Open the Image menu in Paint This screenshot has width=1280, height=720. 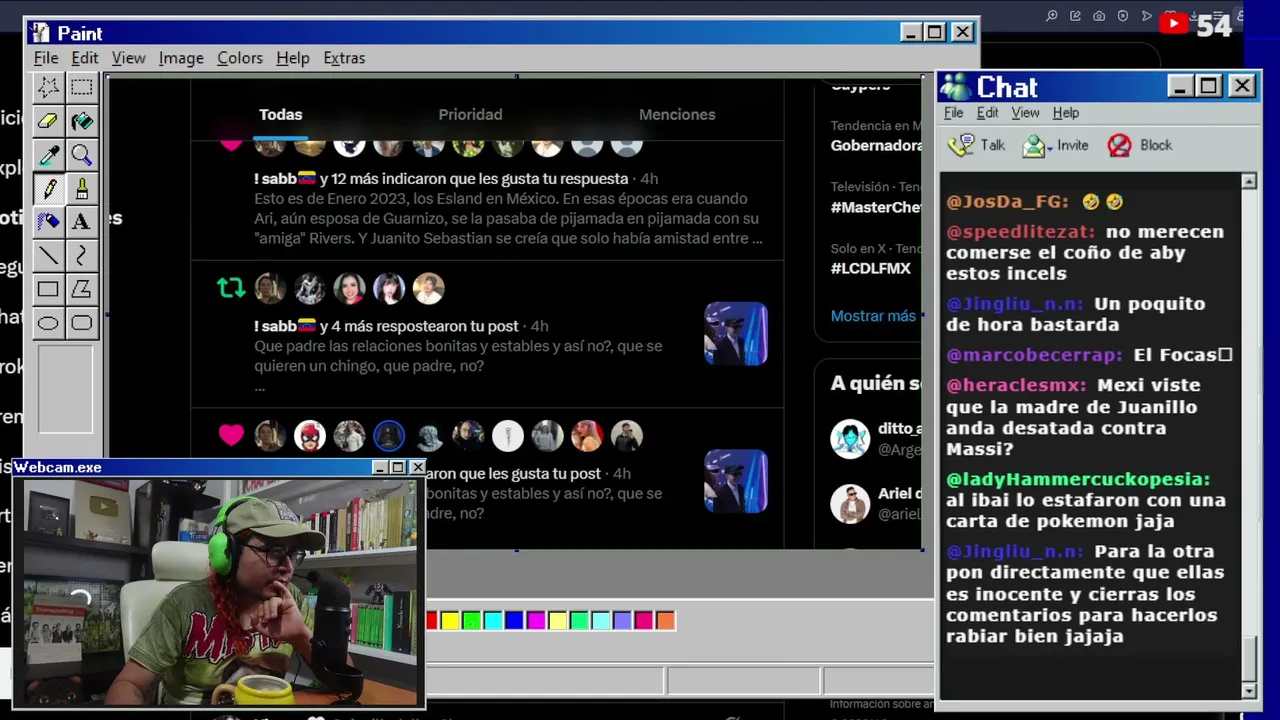[181, 58]
